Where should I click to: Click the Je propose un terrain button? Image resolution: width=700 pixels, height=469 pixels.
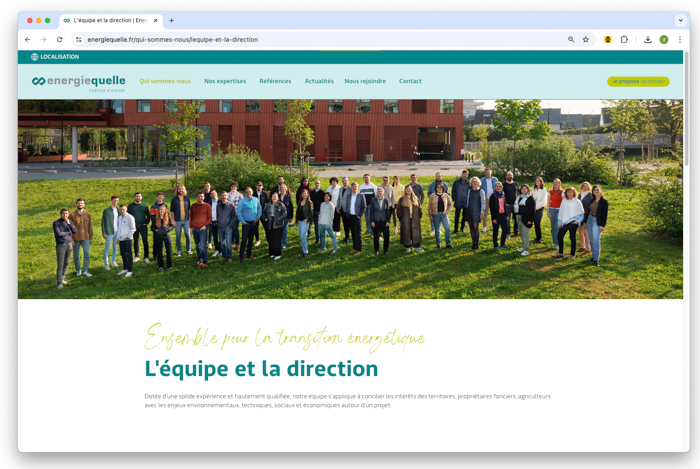point(638,81)
